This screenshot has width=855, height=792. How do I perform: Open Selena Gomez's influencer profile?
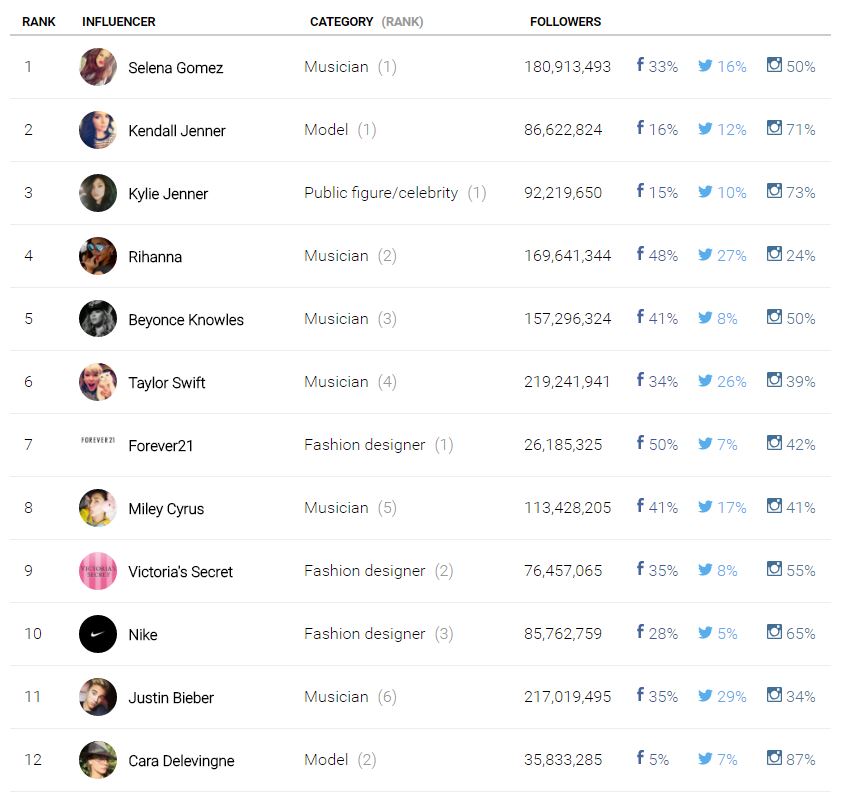click(175, 68)
